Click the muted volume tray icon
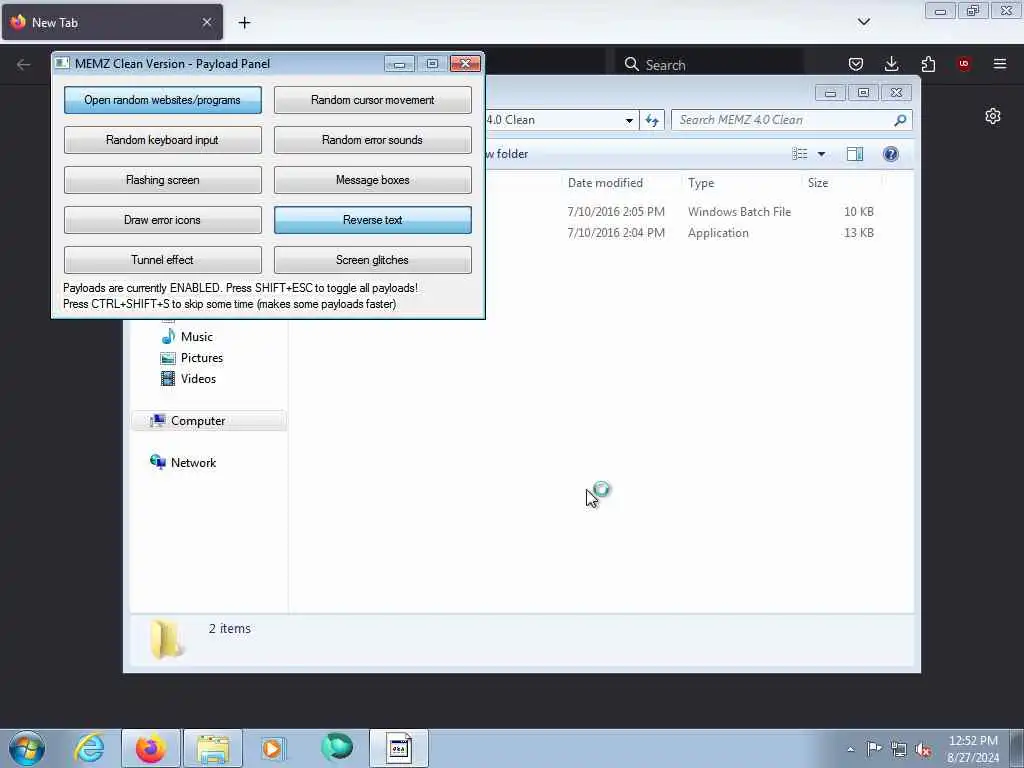Image resolution: width=1024 pixels, height=768 pixels. click(923, 750)
